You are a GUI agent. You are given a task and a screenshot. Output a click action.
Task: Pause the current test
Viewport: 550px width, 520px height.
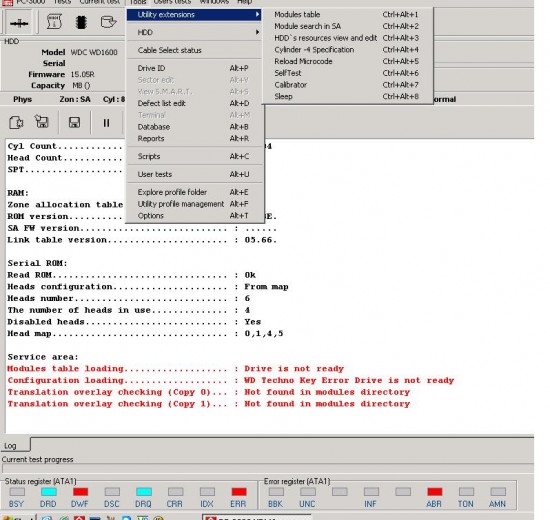(106, 123)
